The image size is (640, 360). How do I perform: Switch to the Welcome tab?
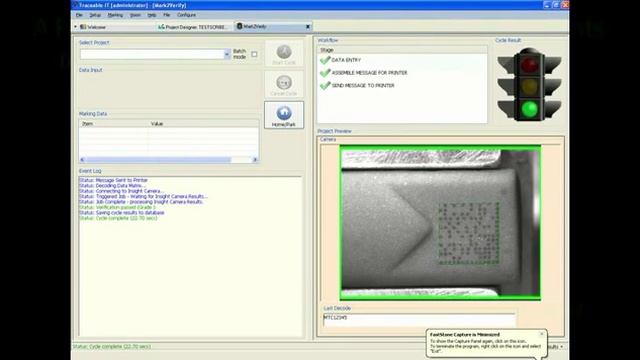[97, 27]
